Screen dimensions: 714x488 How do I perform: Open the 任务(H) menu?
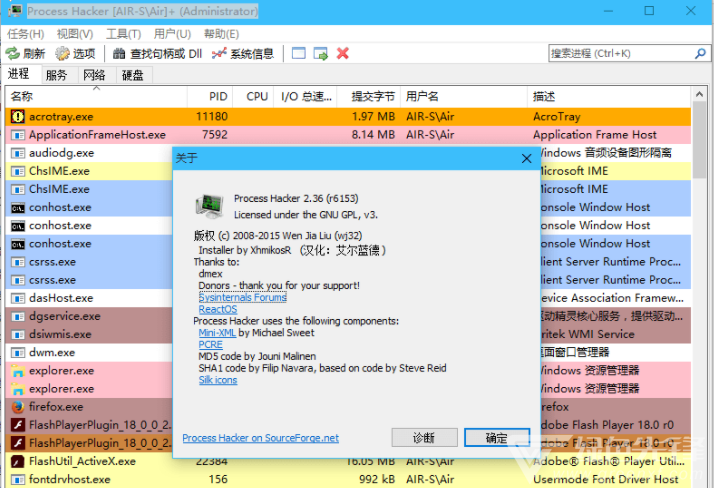tap(26, 34)
